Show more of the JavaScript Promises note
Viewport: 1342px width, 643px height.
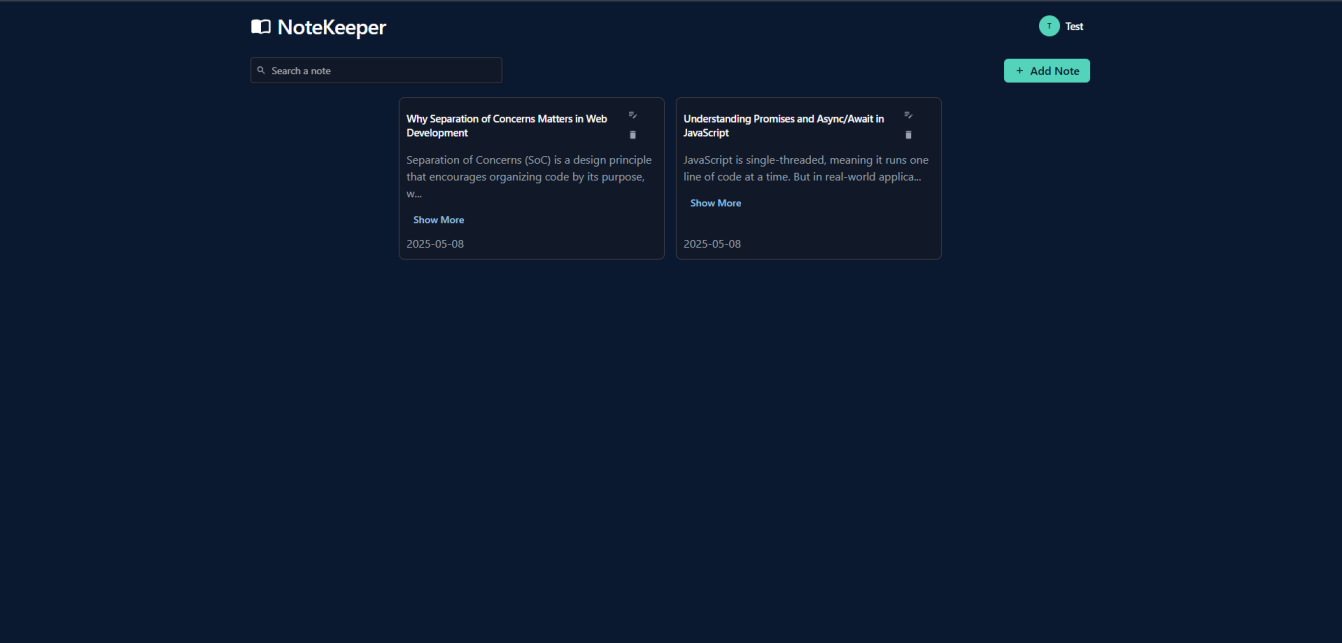tap(716, 203)
